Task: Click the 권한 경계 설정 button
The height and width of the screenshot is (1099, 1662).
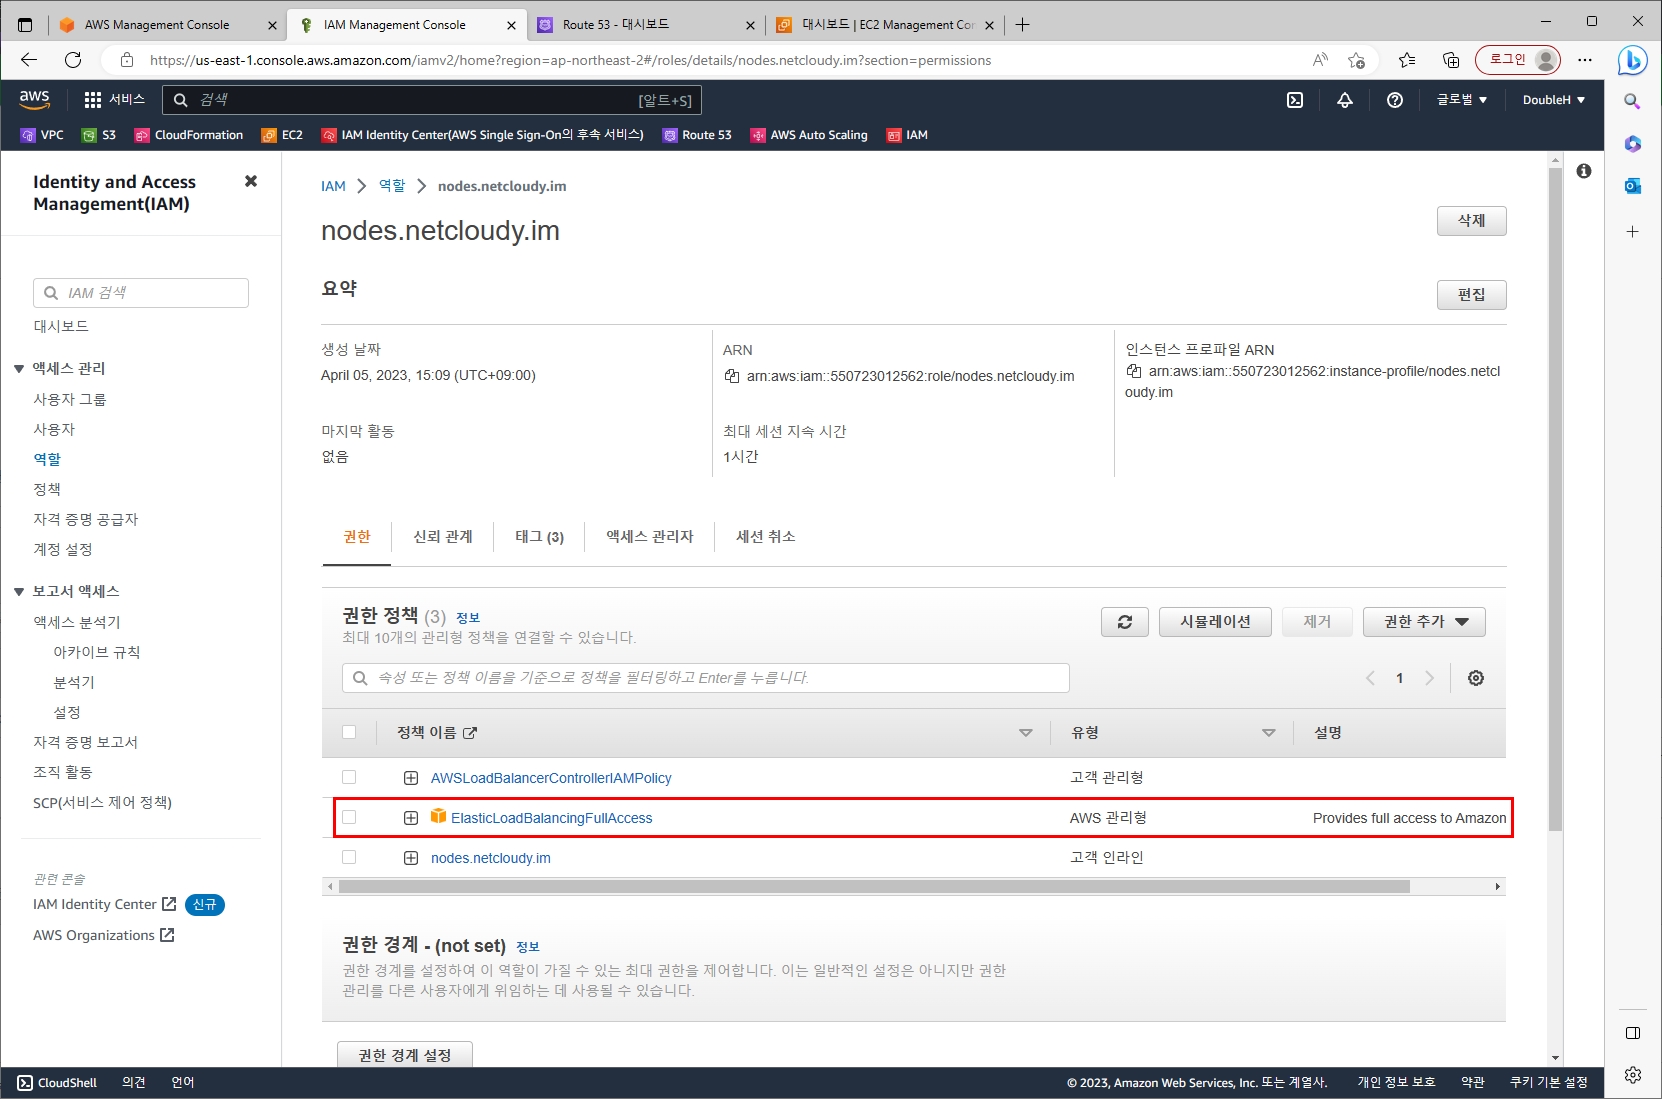Action: [405, 1055]
